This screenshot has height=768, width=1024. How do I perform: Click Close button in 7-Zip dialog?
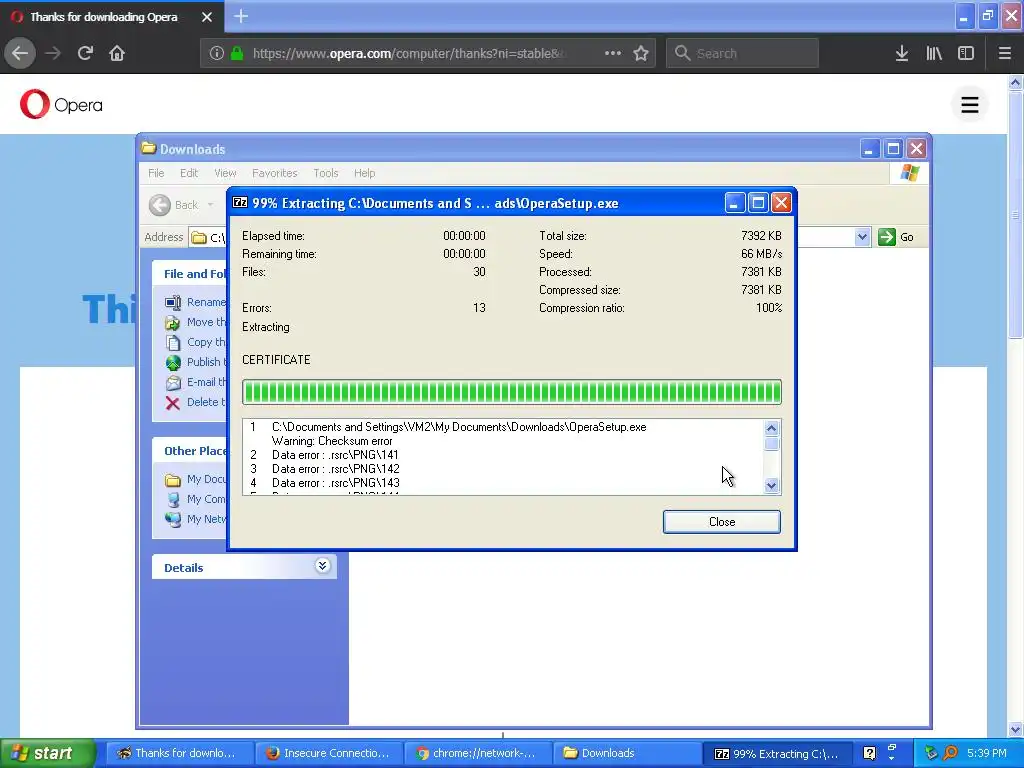click(x=721, y=522)
